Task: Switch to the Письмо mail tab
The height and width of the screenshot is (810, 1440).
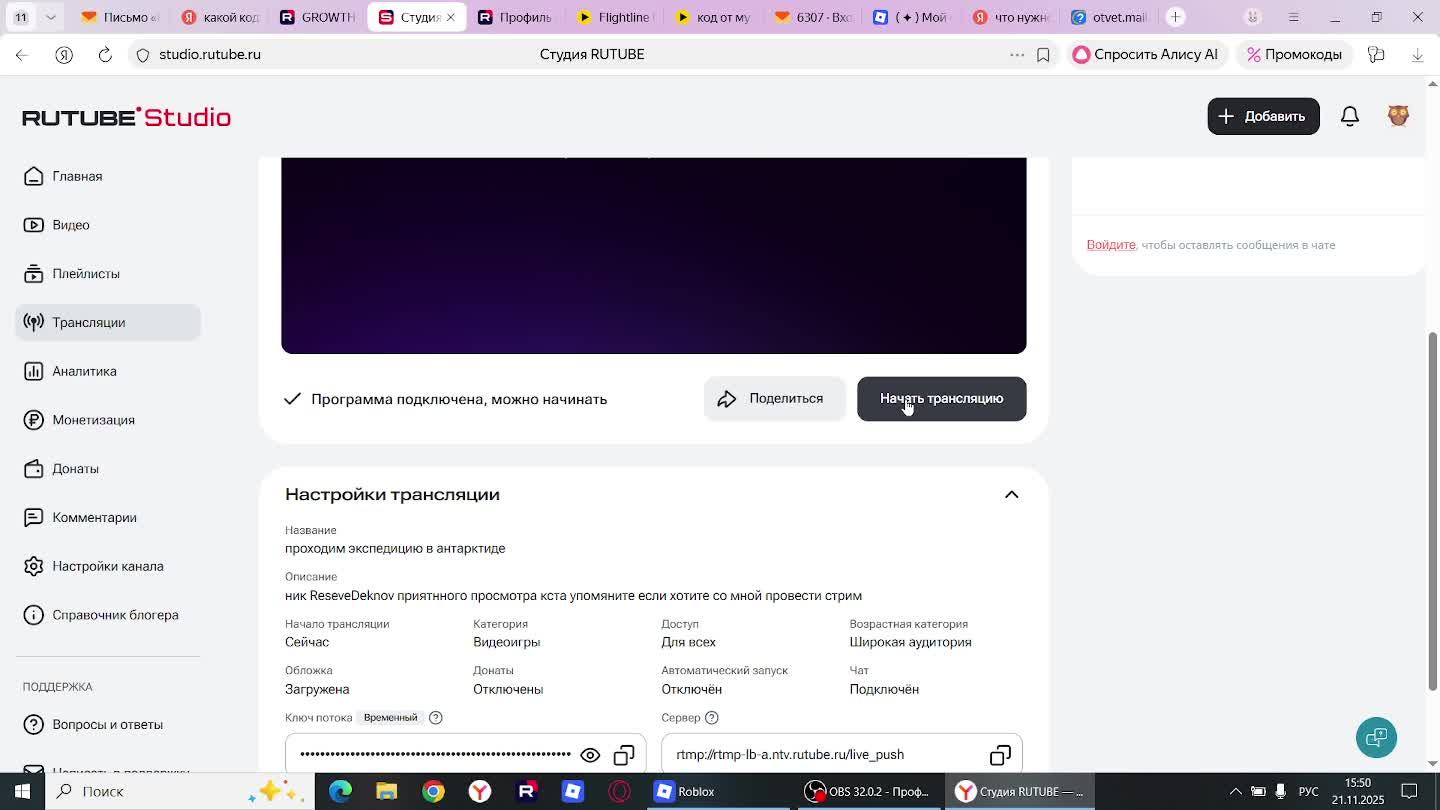Action: tap(118, 17)
